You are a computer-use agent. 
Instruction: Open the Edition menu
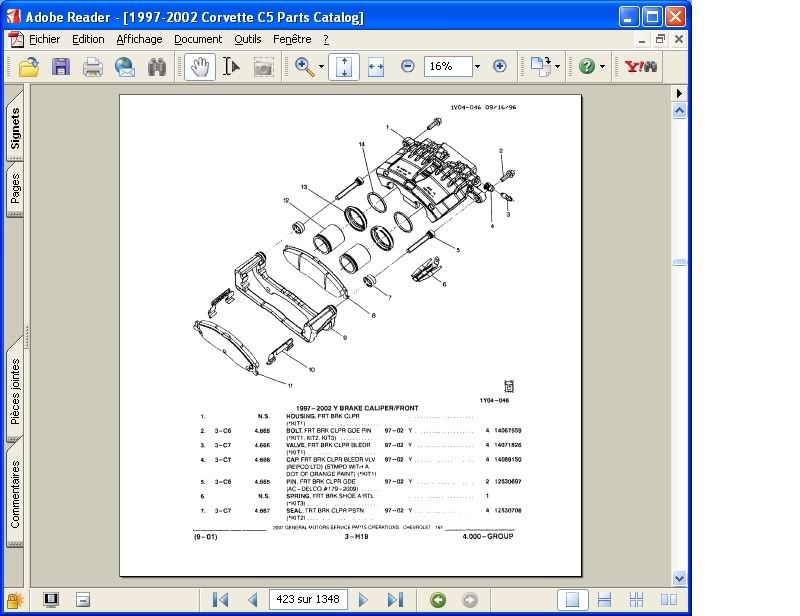tap(88, 39)
